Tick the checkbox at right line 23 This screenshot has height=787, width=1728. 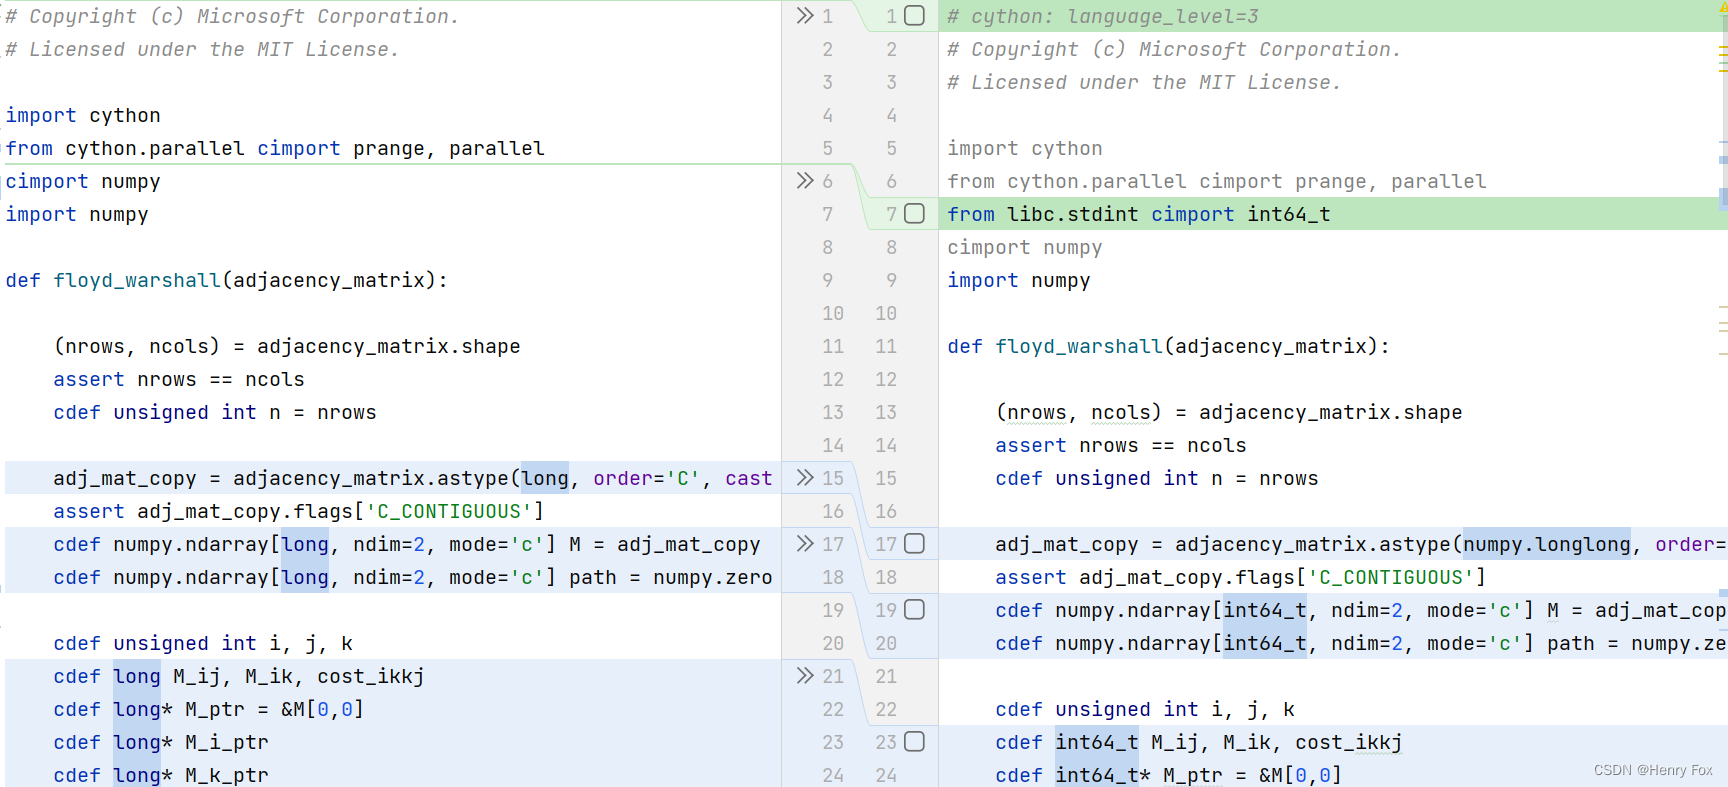coord(914,741)
